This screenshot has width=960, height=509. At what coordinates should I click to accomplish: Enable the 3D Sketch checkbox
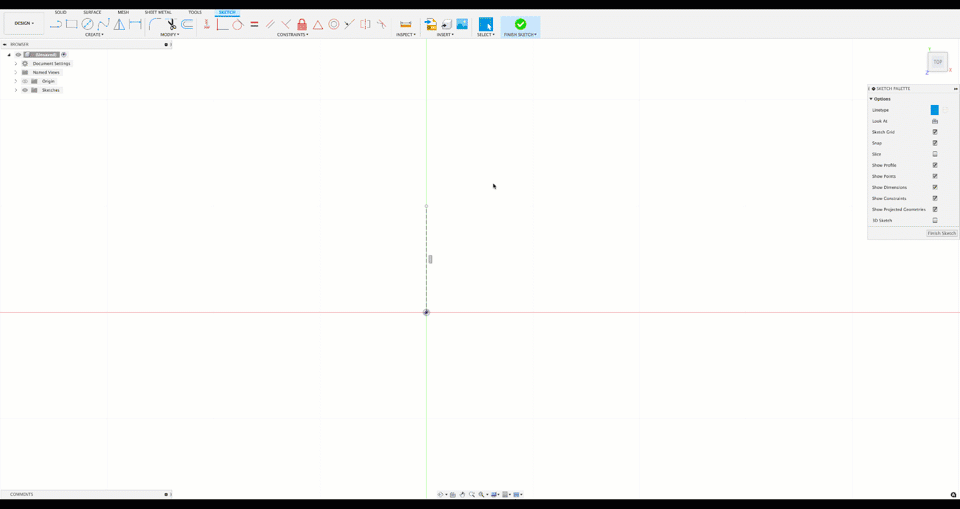pos(935,221)
